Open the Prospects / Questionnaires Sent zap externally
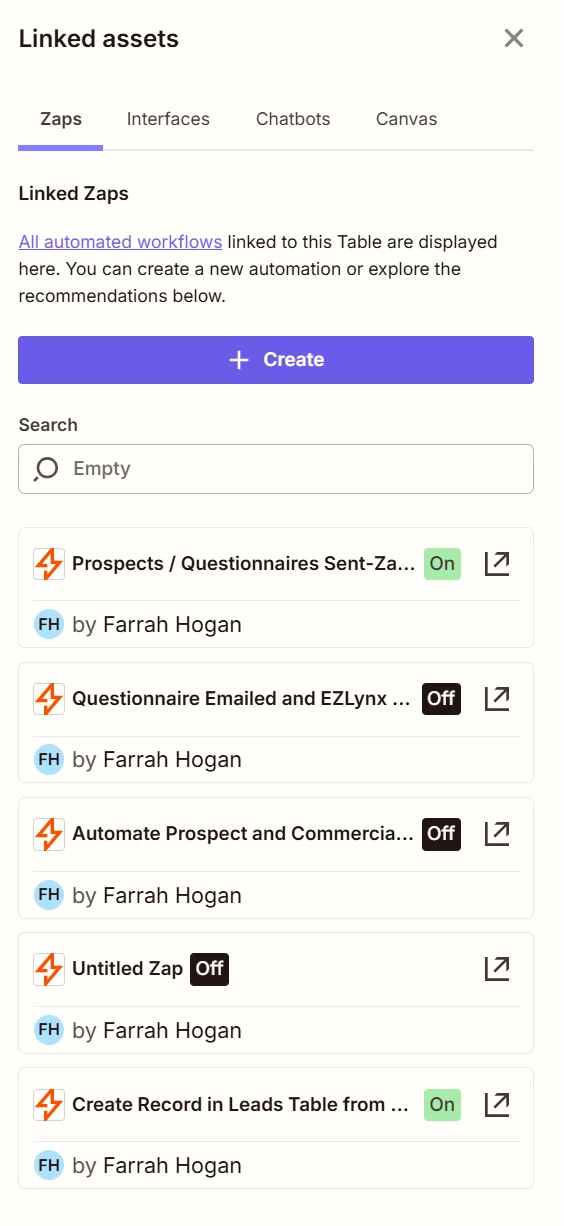Viewport: 564px width, 1226px height. pyautogui.click(x=497, y=563)
